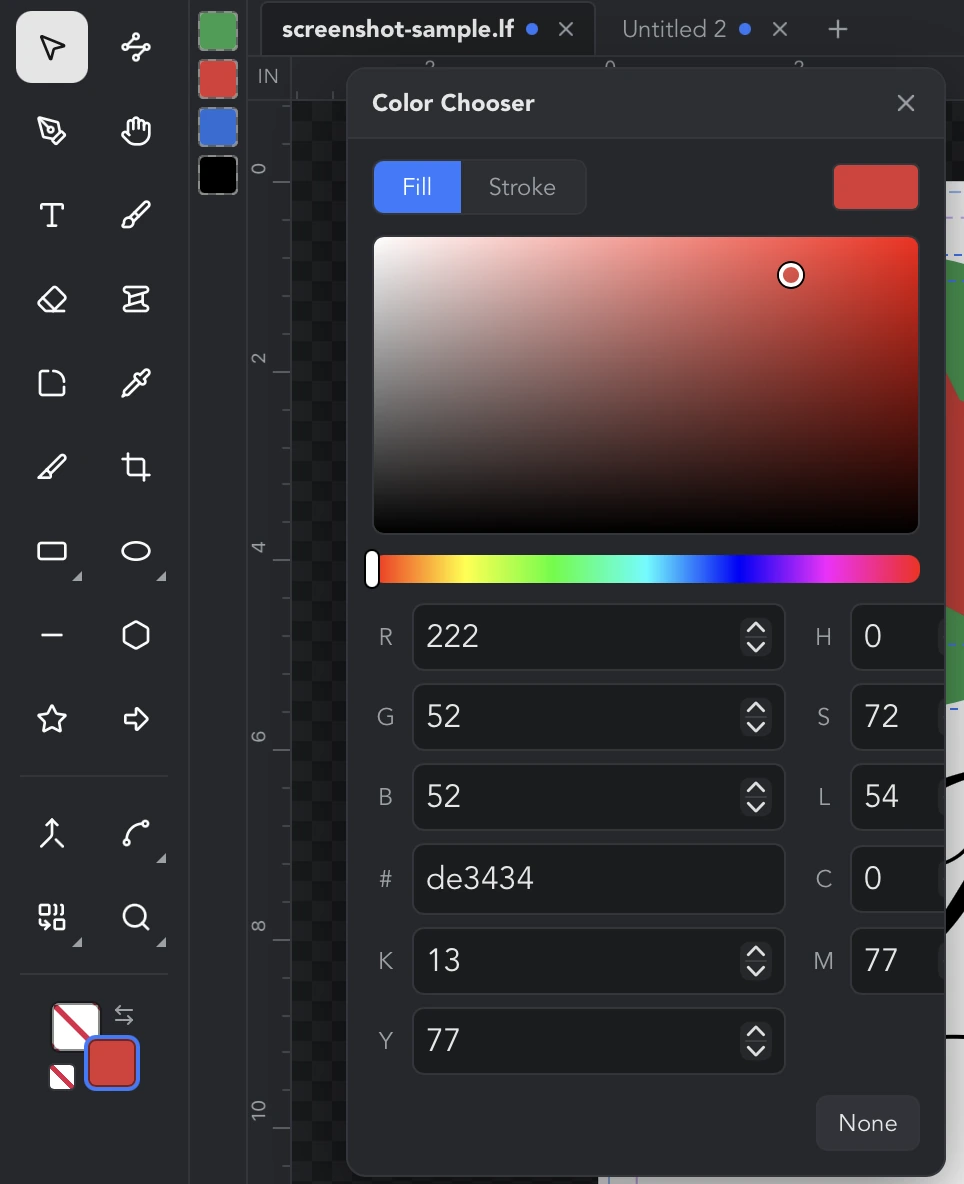Choose the Crop tool
Viewport: 964px width, 1184px height.
(x=136, y=467)
